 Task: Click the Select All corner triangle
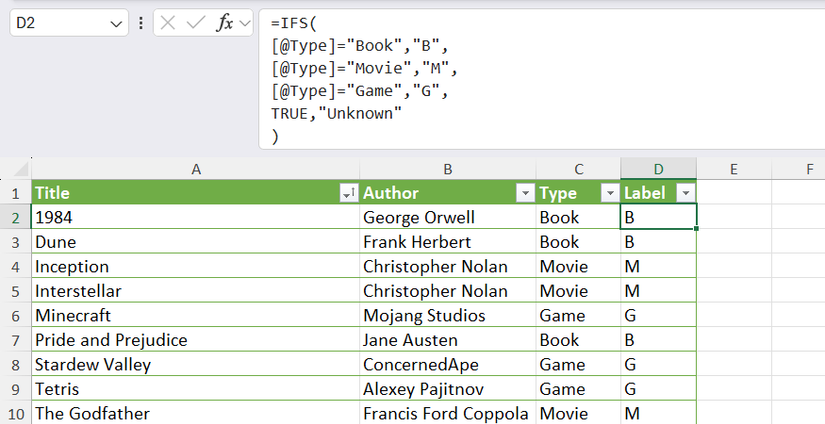[x=20, y=169]
